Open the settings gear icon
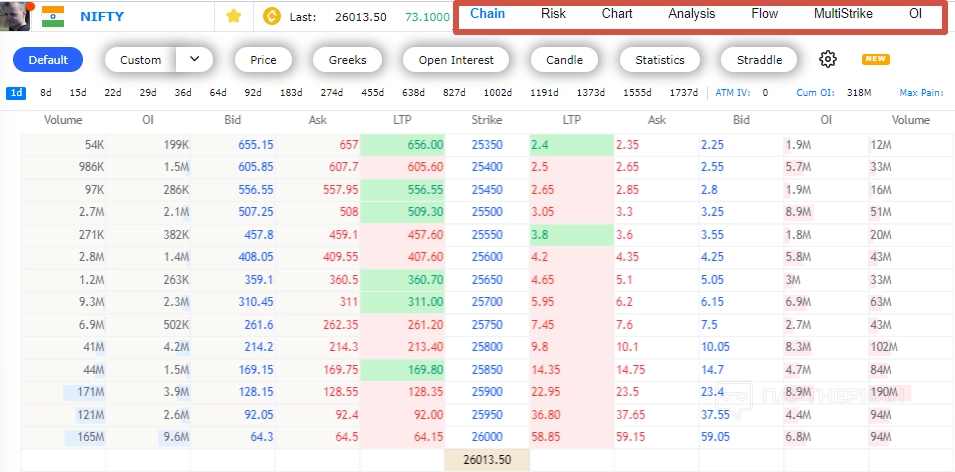 827,59
